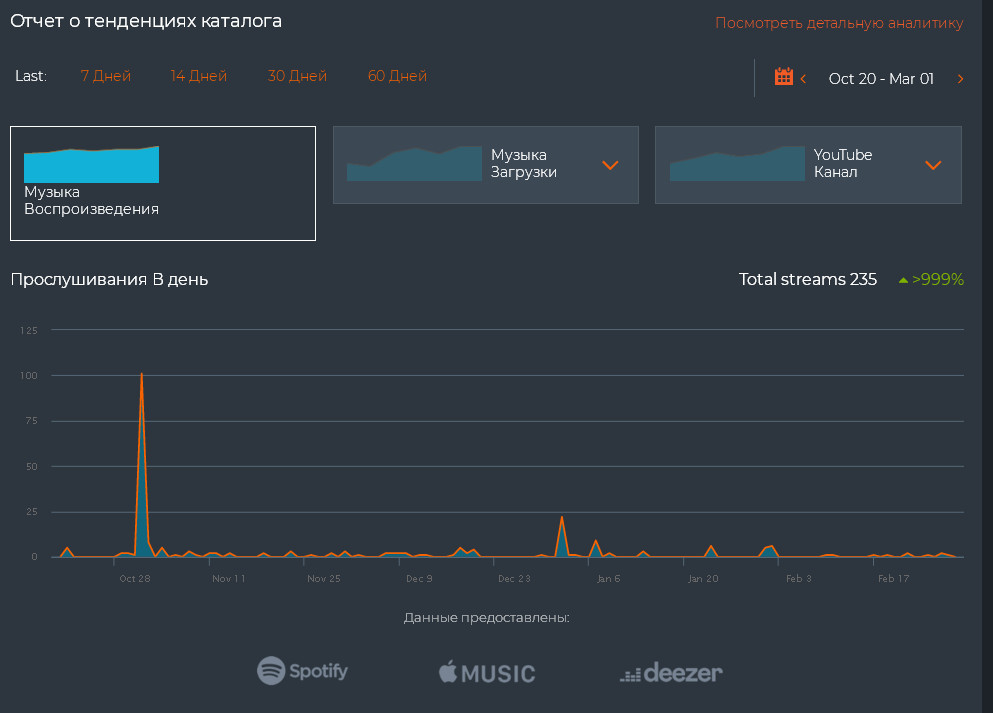Click the Музыка Воспроизведения mini chart
Viewport: 993px width, 713px height.
pyautogui.click(x=91, y=164)
